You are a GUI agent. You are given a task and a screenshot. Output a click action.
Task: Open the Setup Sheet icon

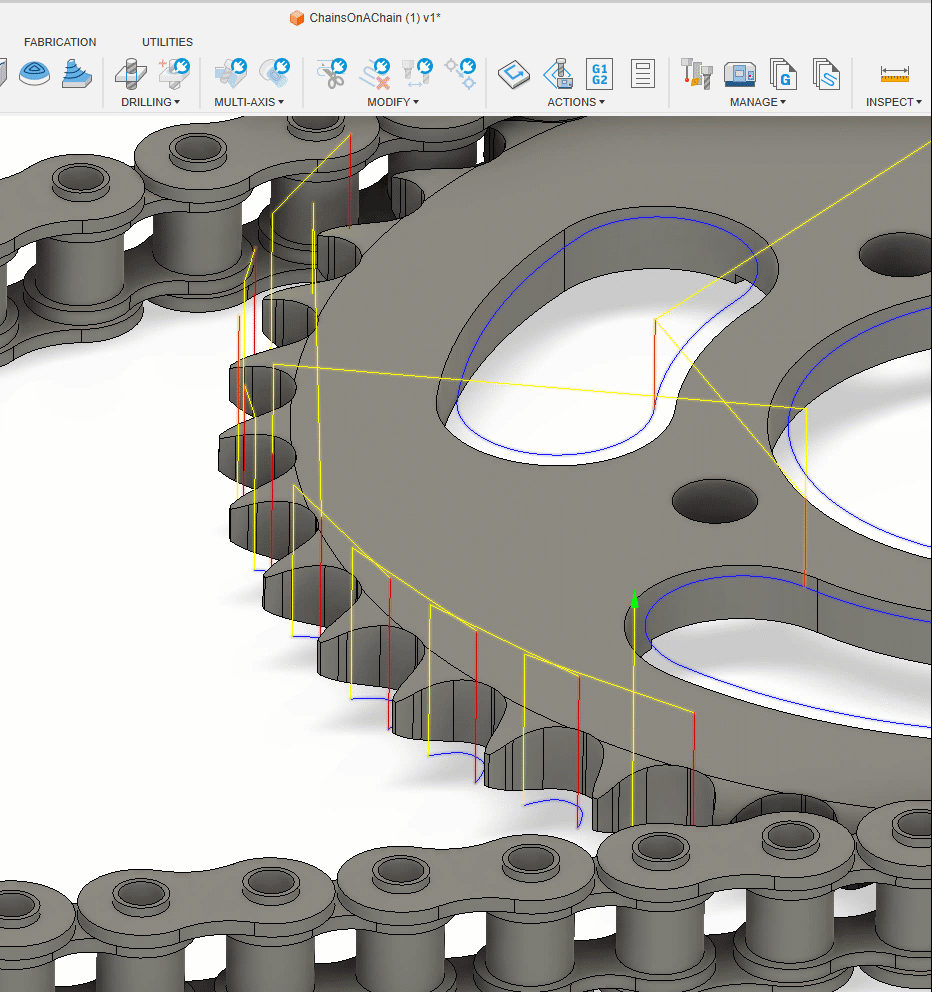[643, 73]
